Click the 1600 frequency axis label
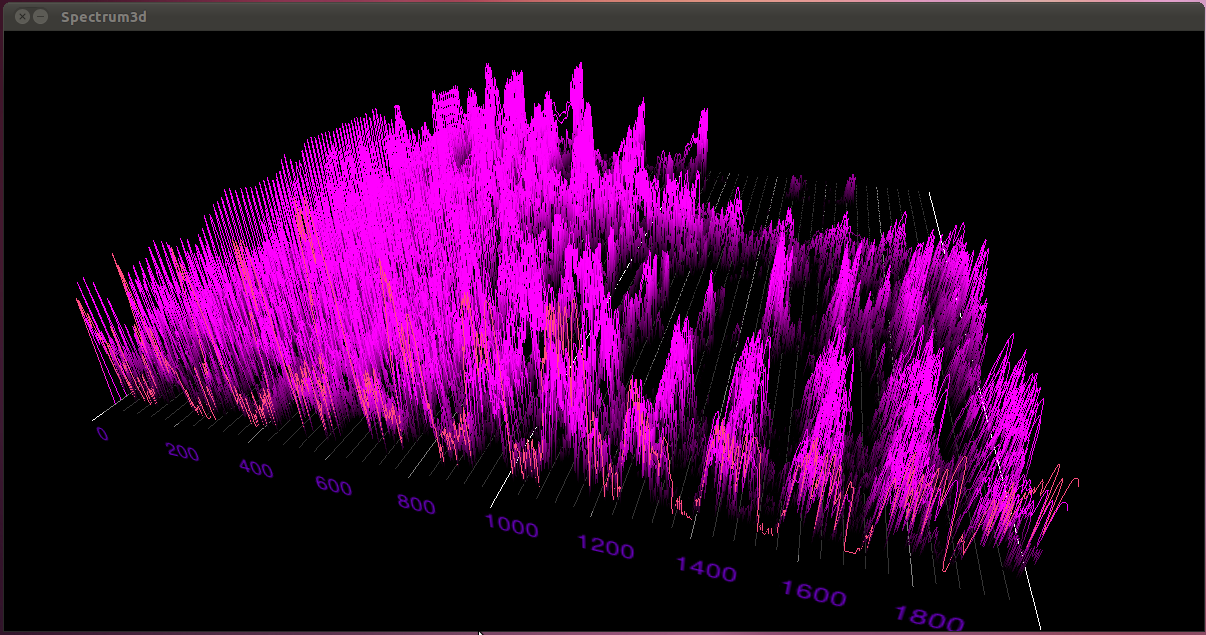 pyautogui.click(x=813, y=594)
